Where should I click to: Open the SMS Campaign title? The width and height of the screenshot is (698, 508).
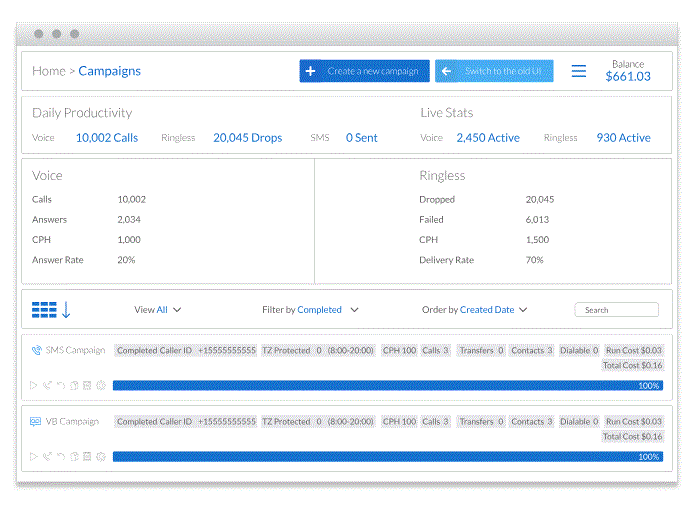[x=75, y=350]
